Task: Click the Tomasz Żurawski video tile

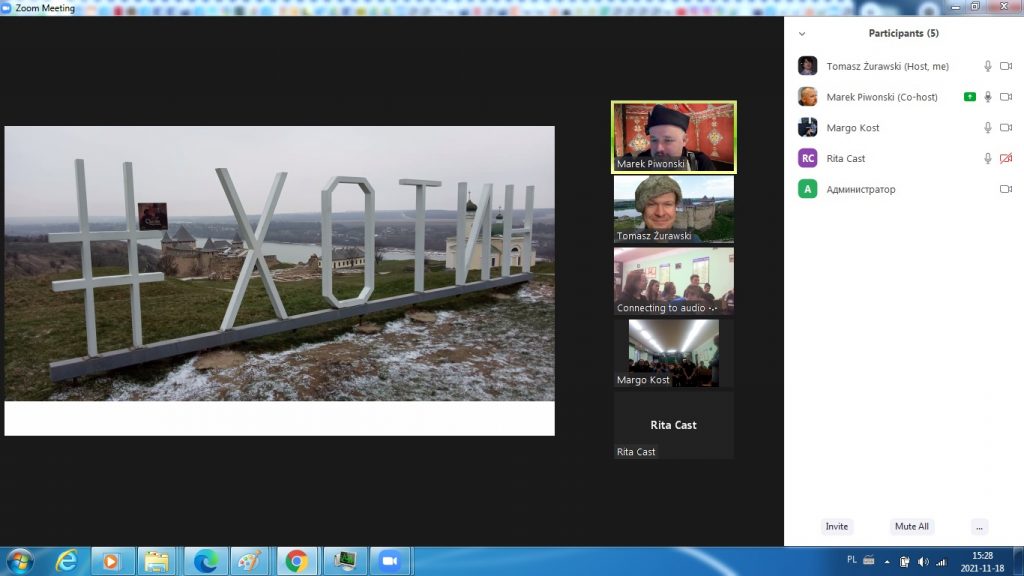Action: coord(673,209)
